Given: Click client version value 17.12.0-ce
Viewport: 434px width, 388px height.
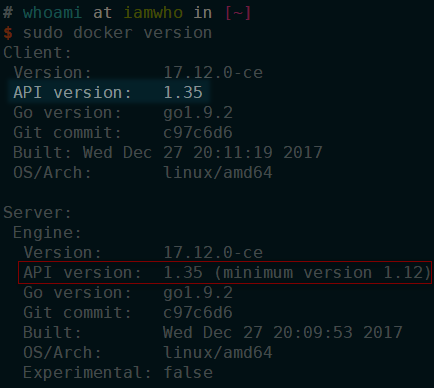Looking at the screenshot, I should (x=213, y=73).
